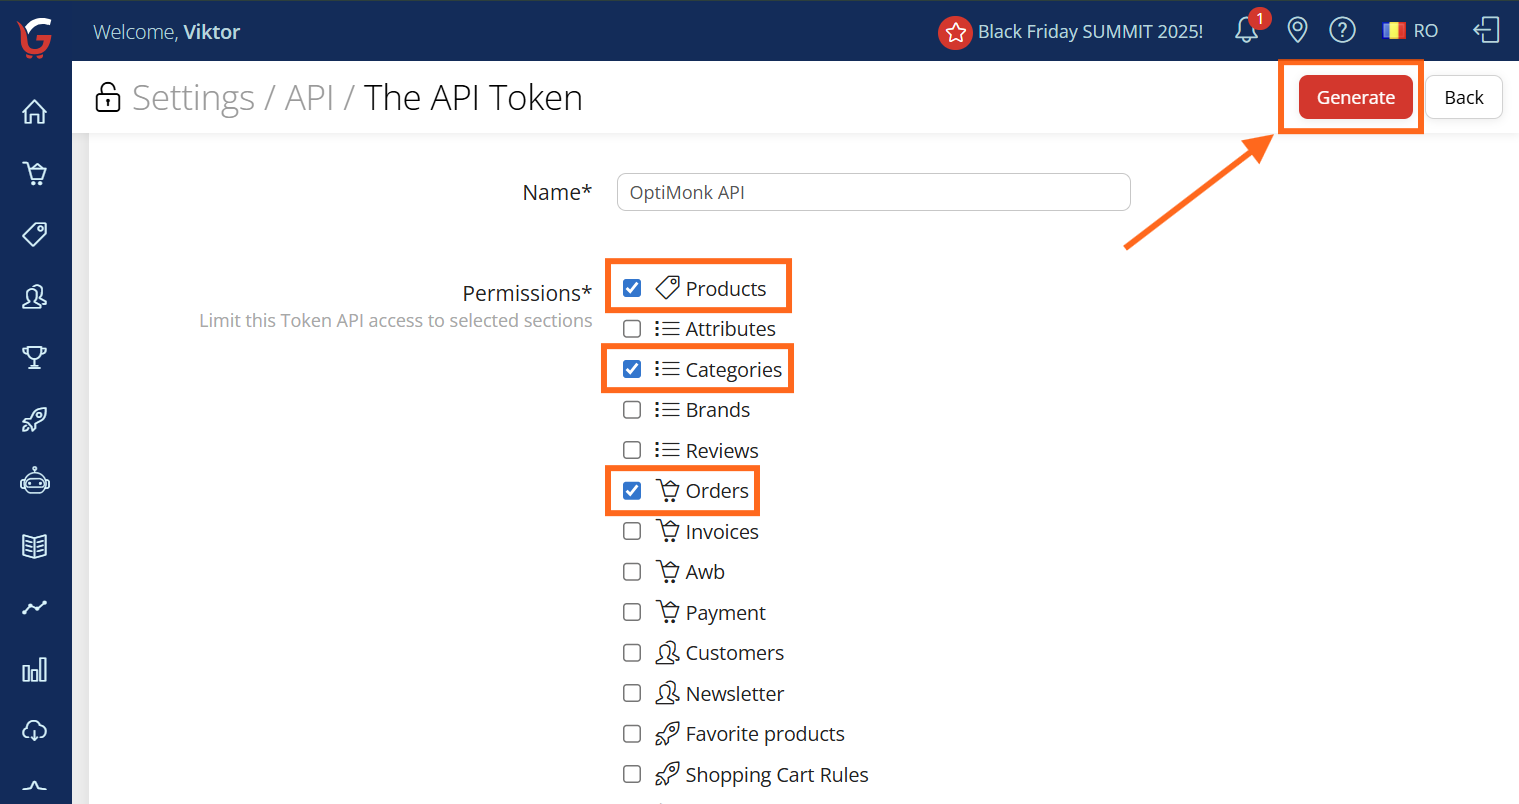Click the Settings breadcrumb link

click(x=193, y=98)
